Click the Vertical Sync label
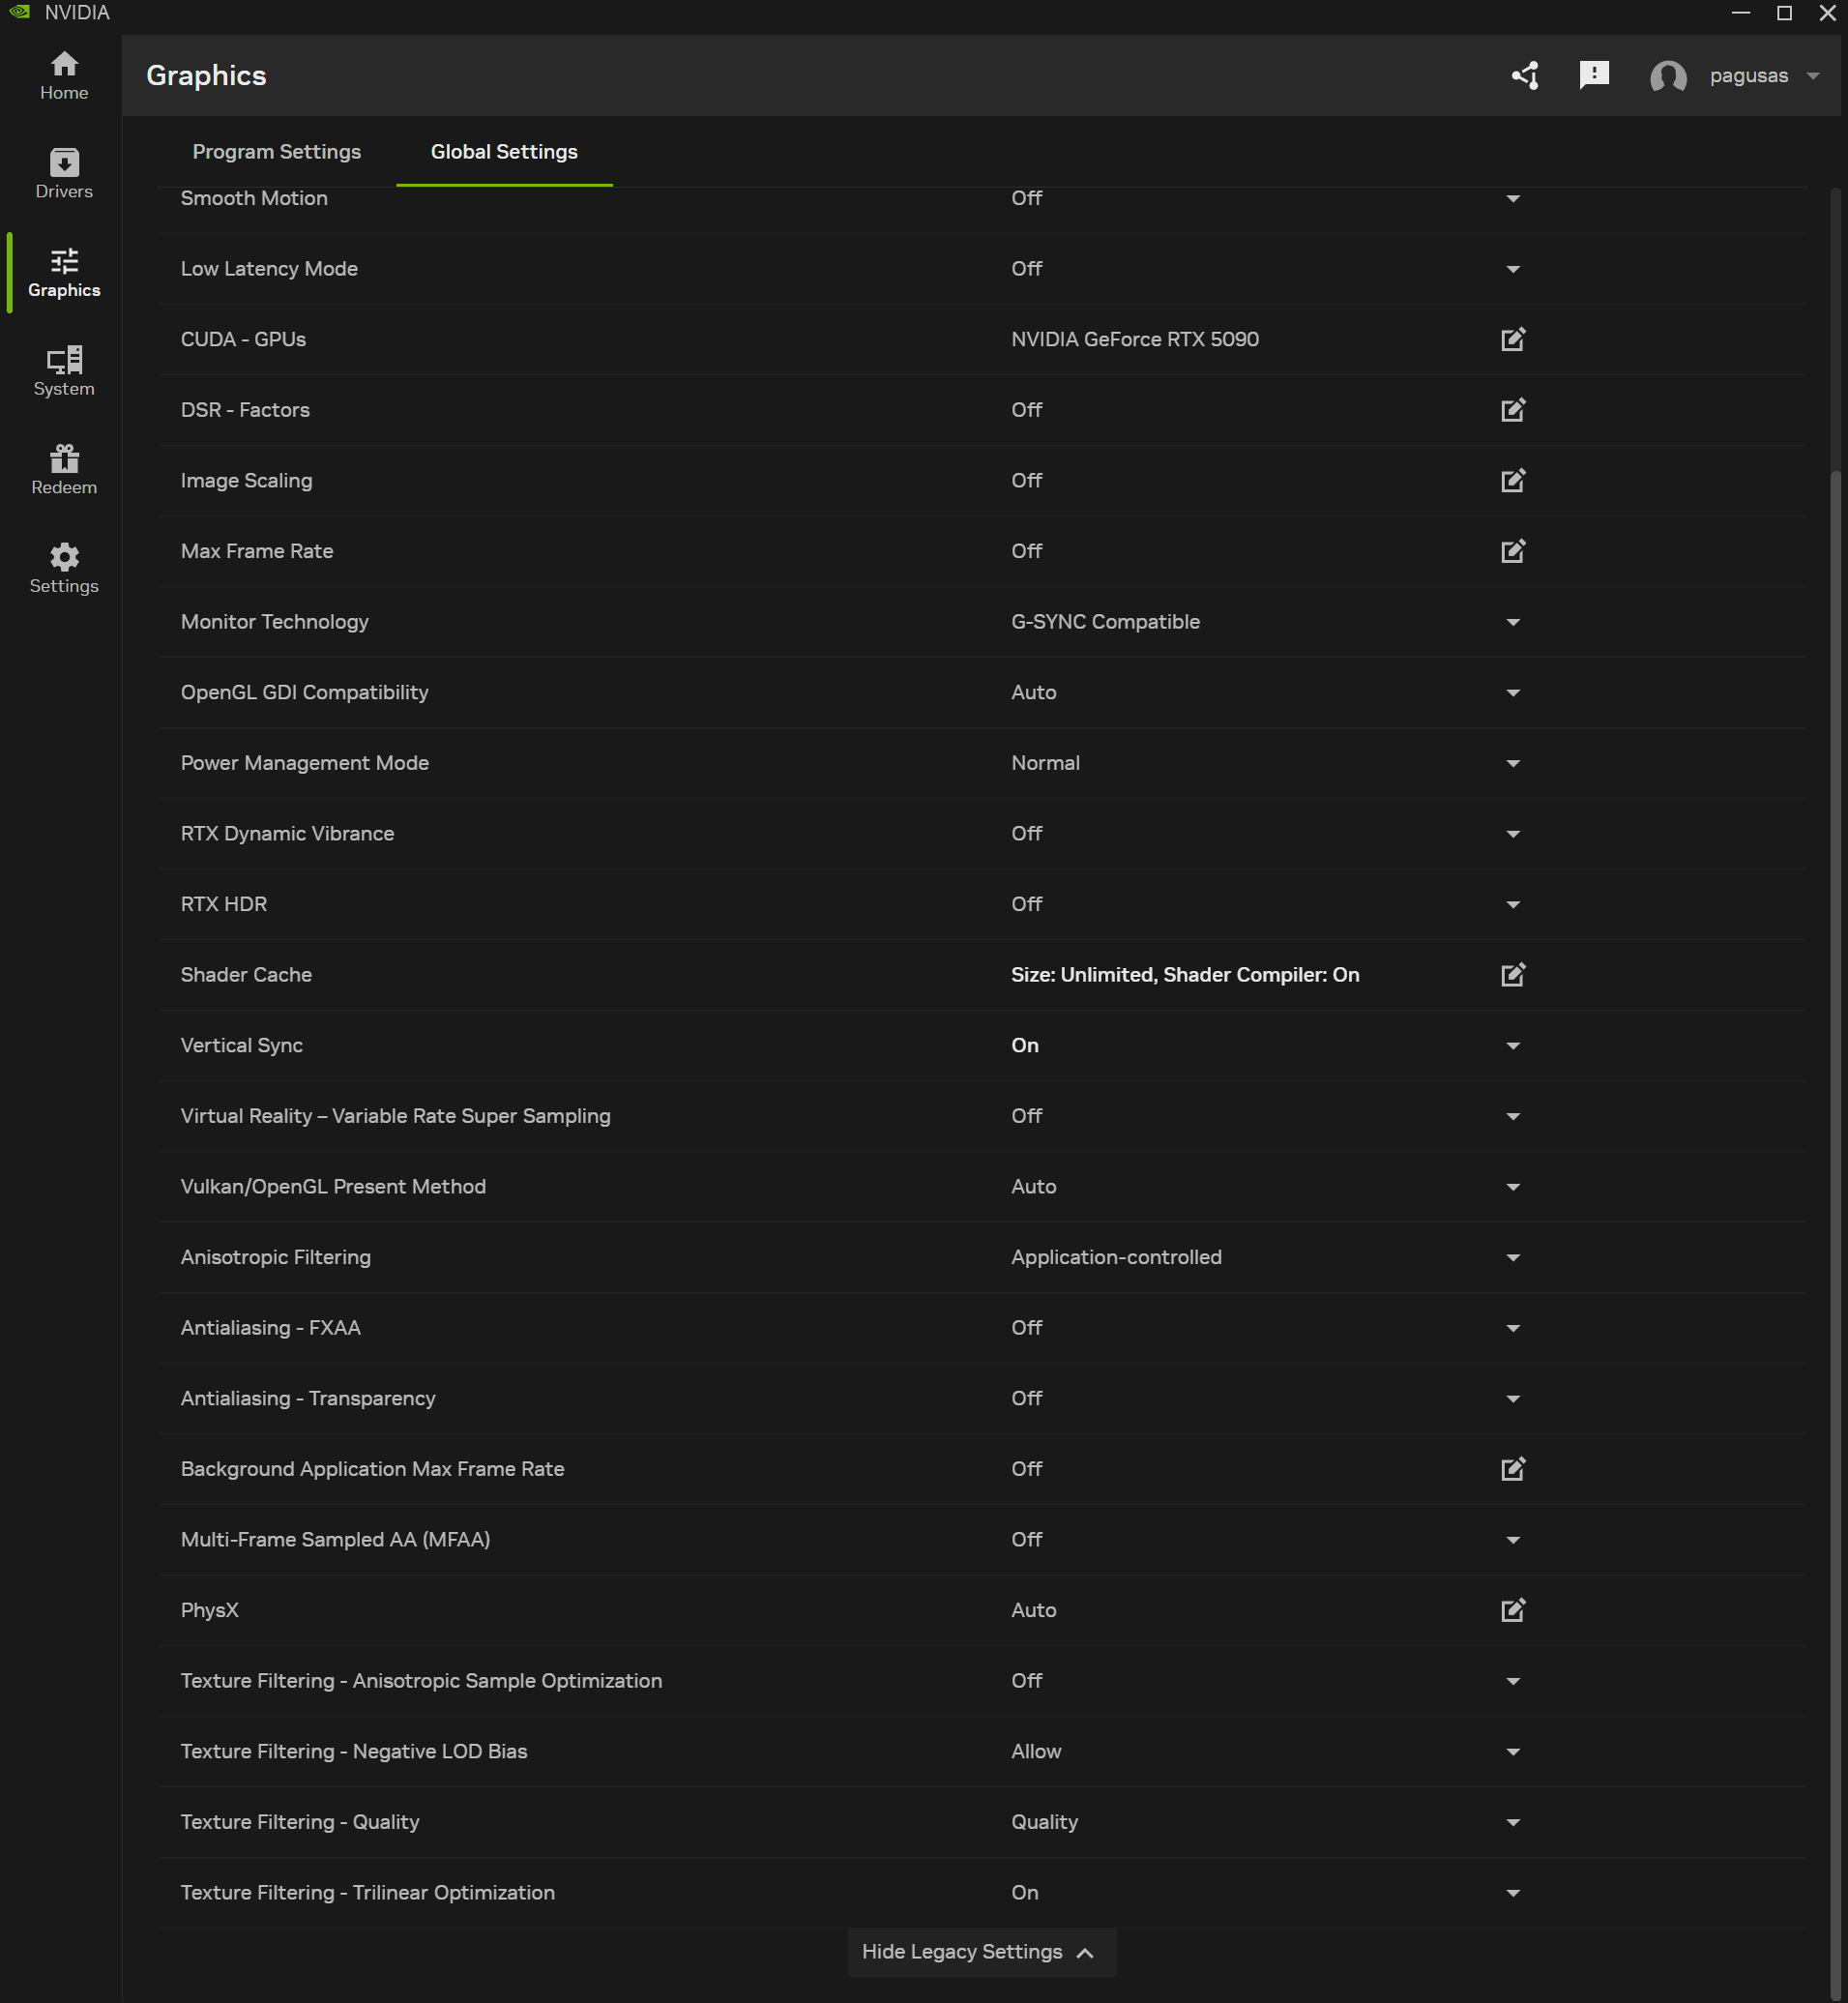 242,1045
